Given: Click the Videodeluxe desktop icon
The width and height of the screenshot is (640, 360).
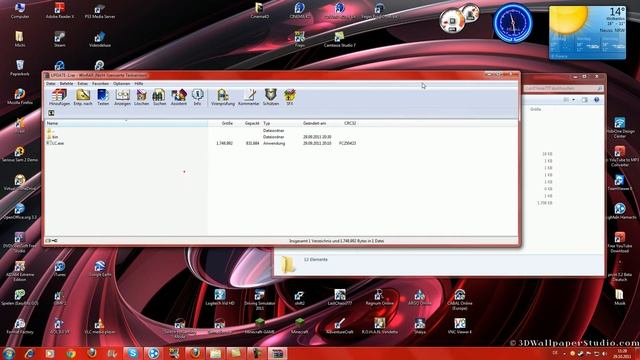Looking at the screenshot, I should (x=100, y=39).
